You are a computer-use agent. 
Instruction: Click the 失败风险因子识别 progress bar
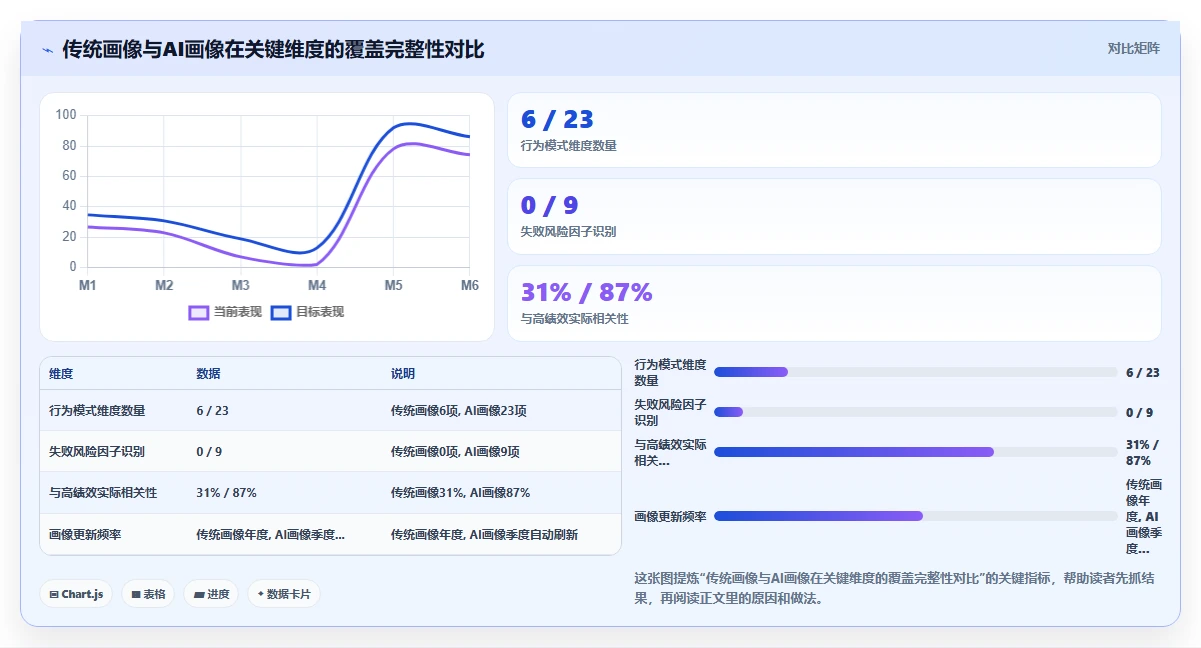point(916,412)
